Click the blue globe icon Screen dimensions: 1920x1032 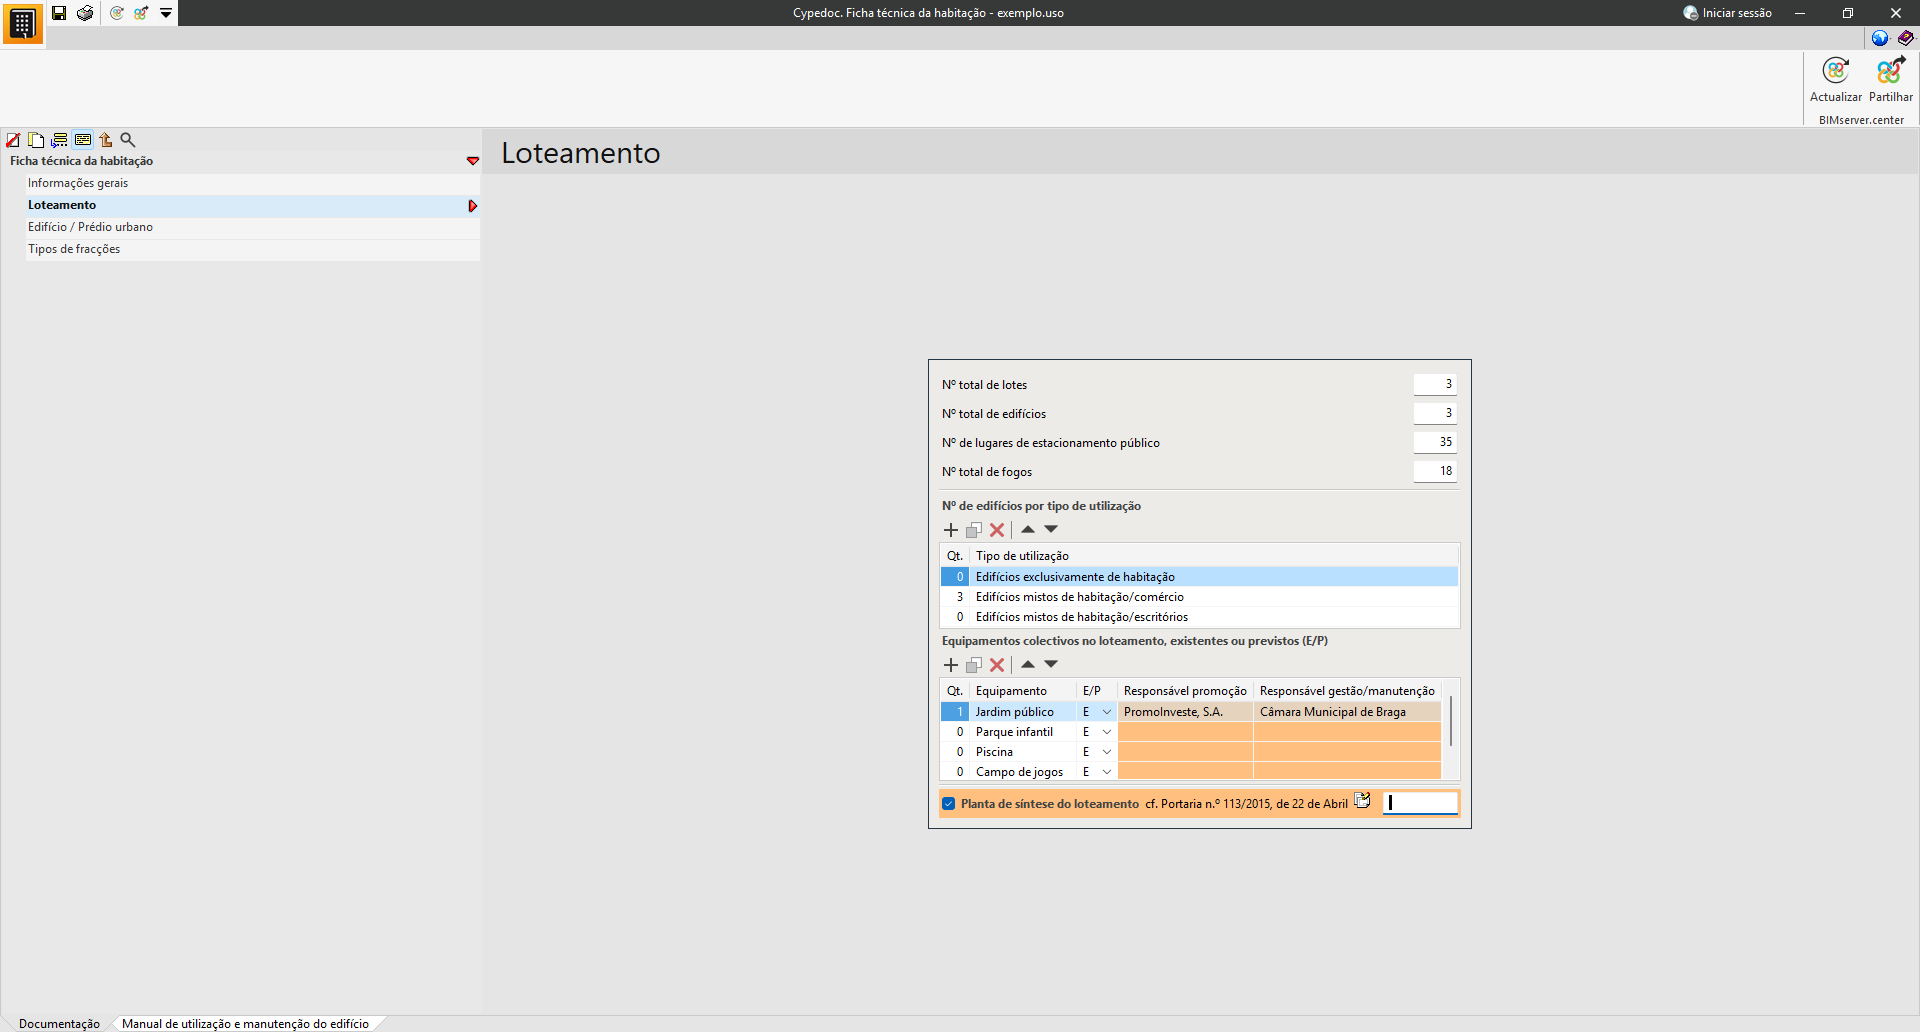click(x=1880, y=38)
